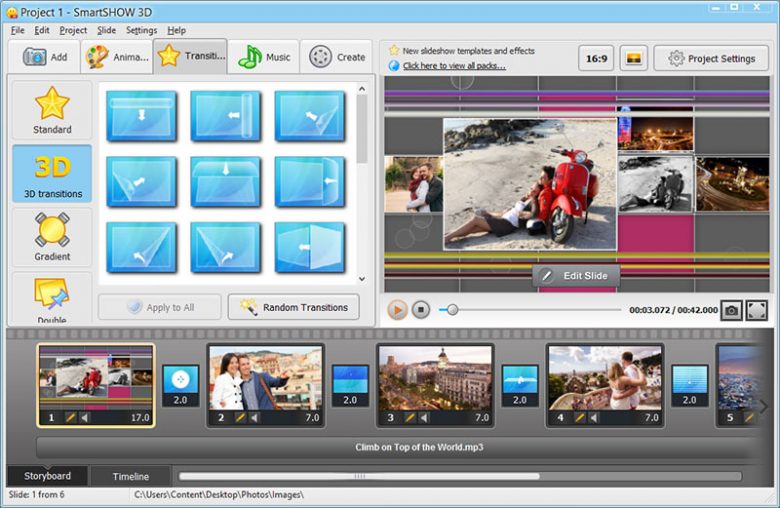Choose the fold-down box 3D transition
The image size is (780, 508).
pos(225,182)
